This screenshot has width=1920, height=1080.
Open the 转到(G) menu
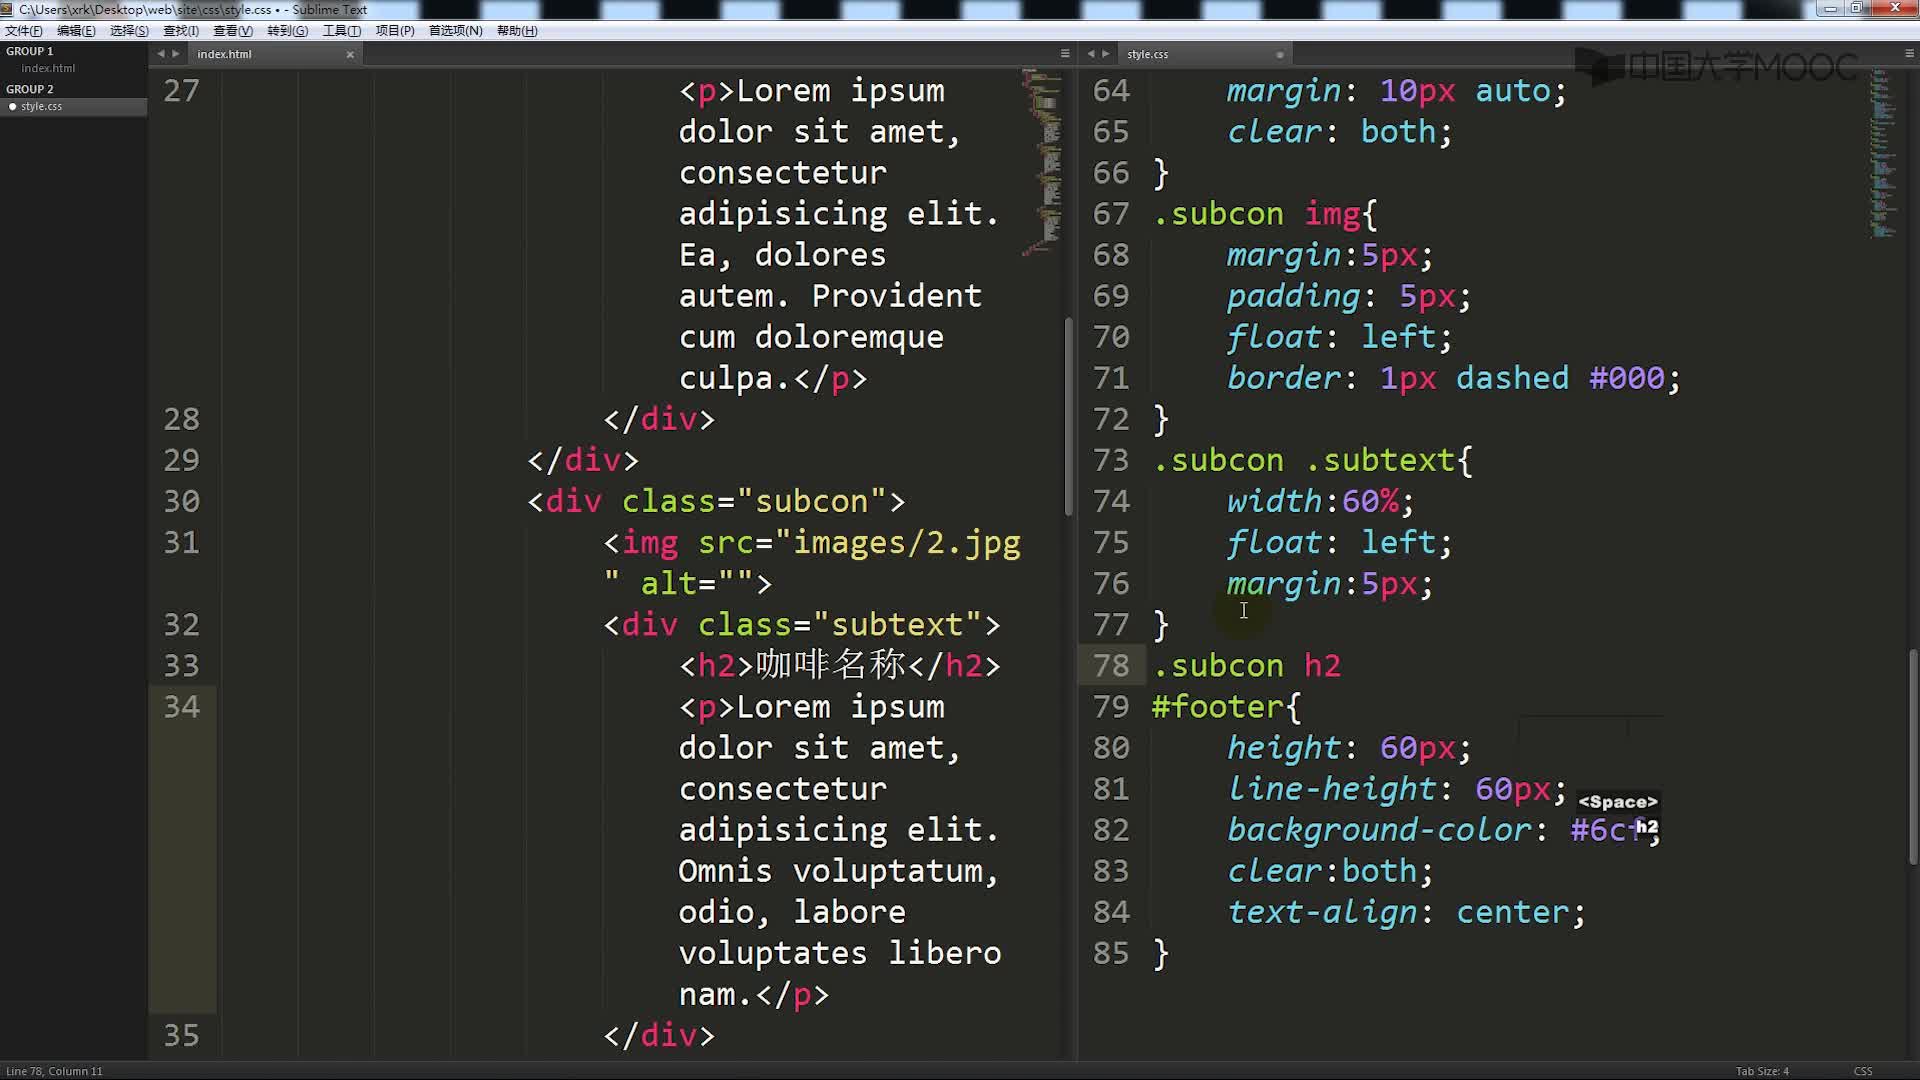[287, 30]
